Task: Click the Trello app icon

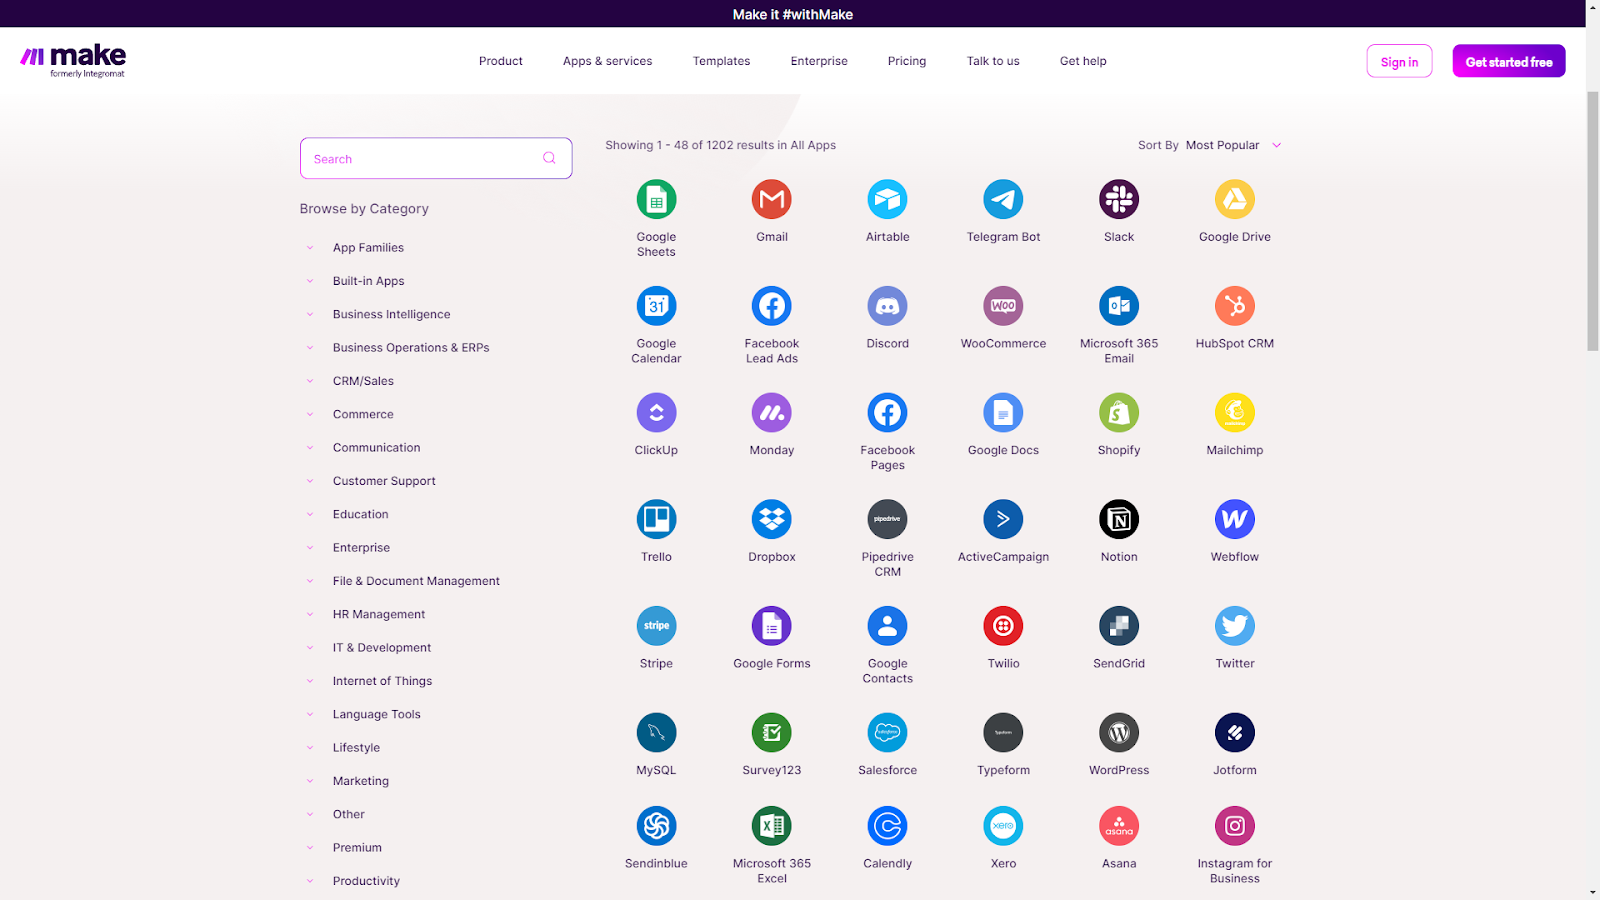Action: point(656,519)
